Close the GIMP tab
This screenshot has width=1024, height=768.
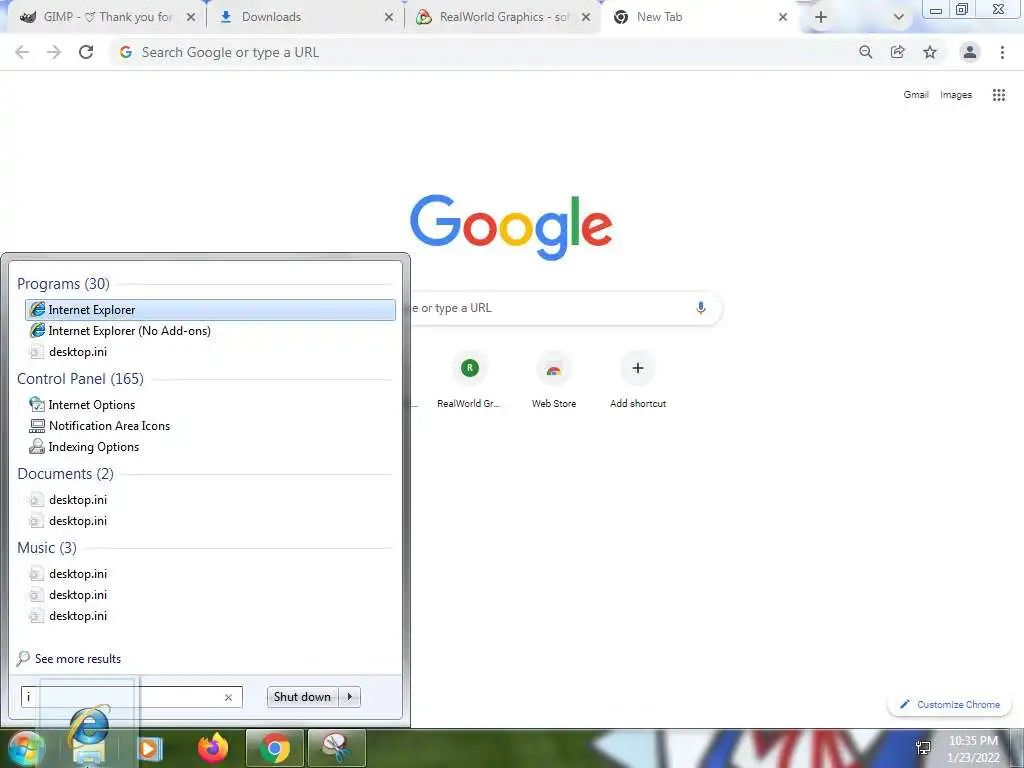[191, 17]
